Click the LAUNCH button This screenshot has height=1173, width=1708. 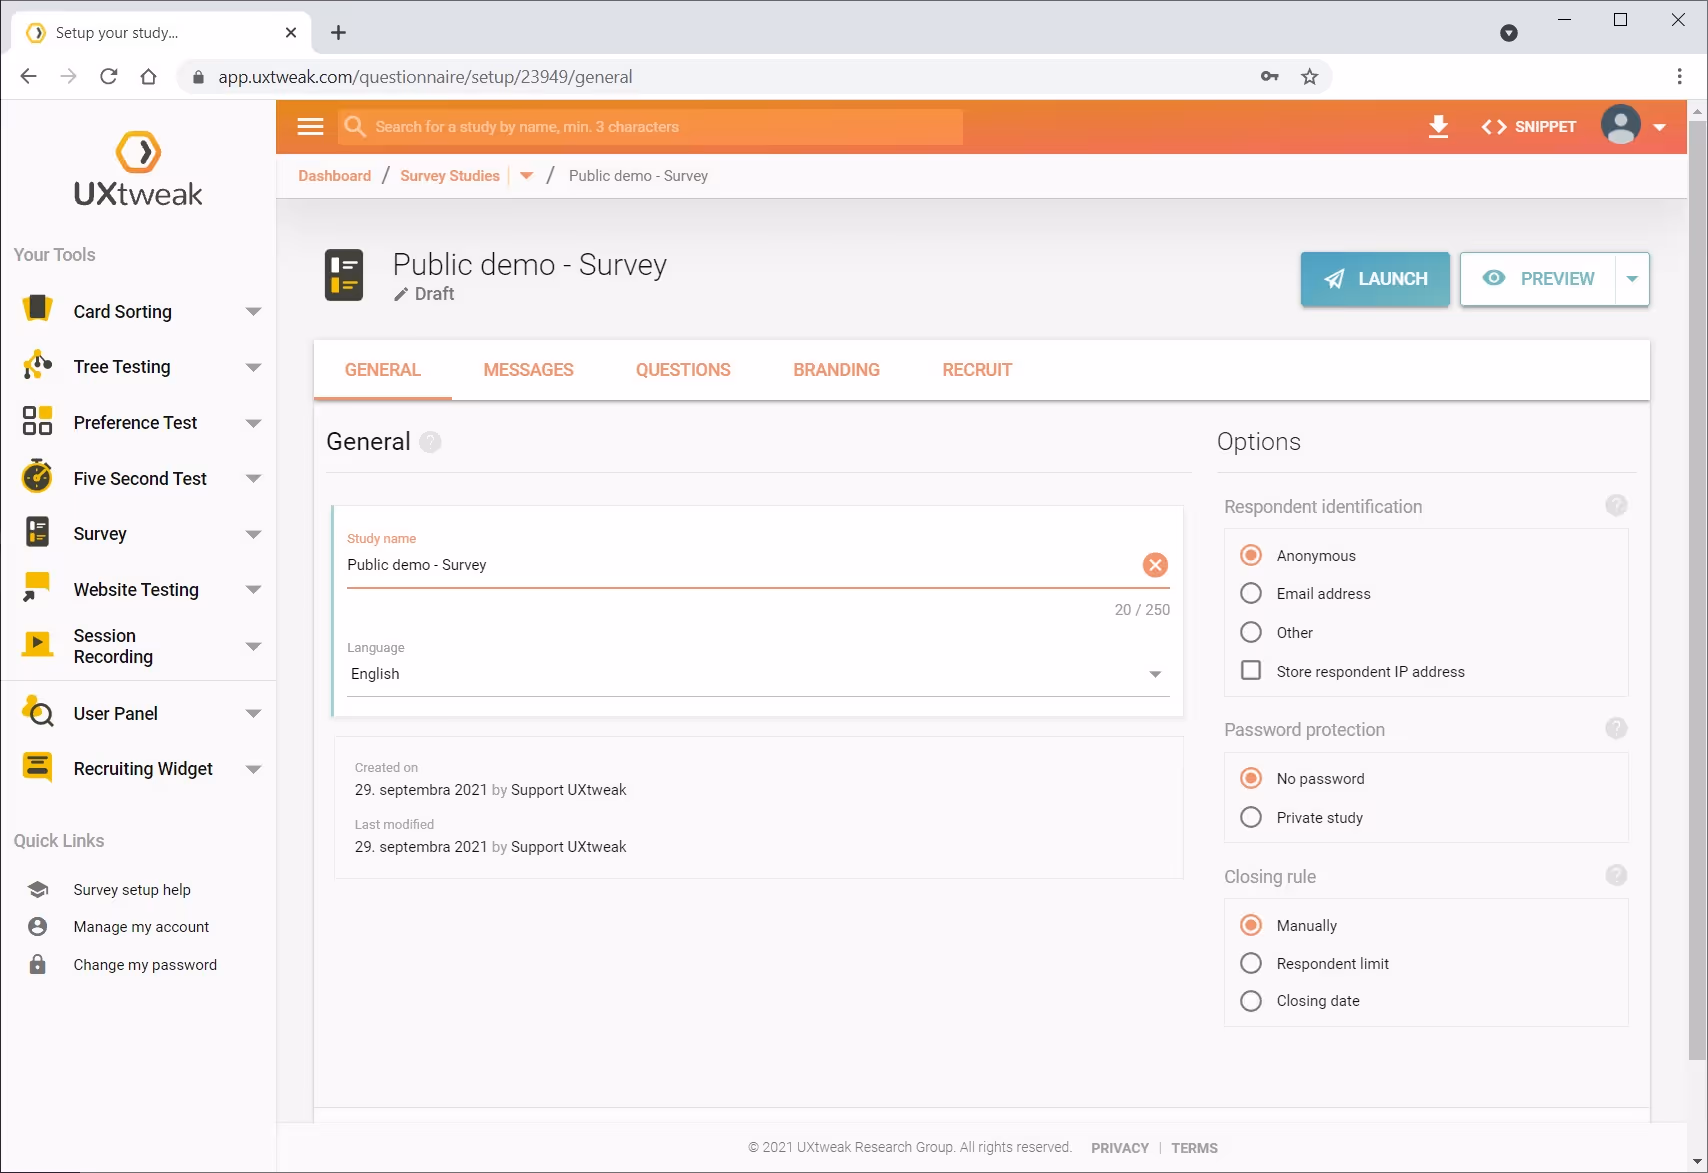[x=1375, y=279]
